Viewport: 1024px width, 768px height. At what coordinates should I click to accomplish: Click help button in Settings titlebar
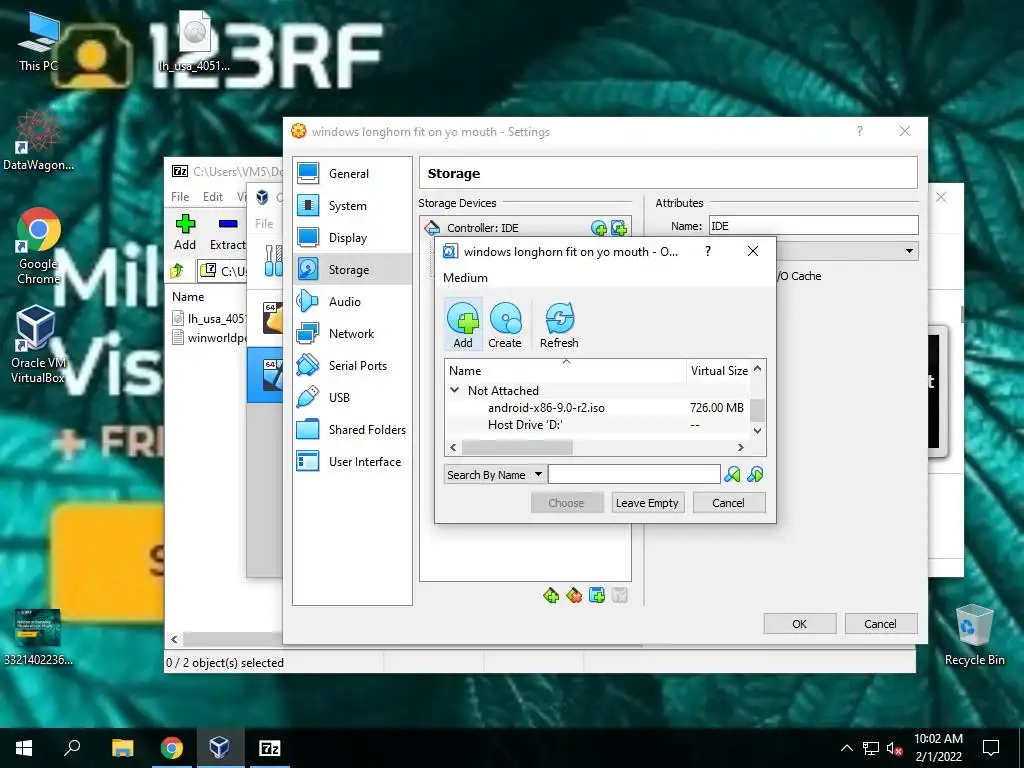(x=860, y=131)
